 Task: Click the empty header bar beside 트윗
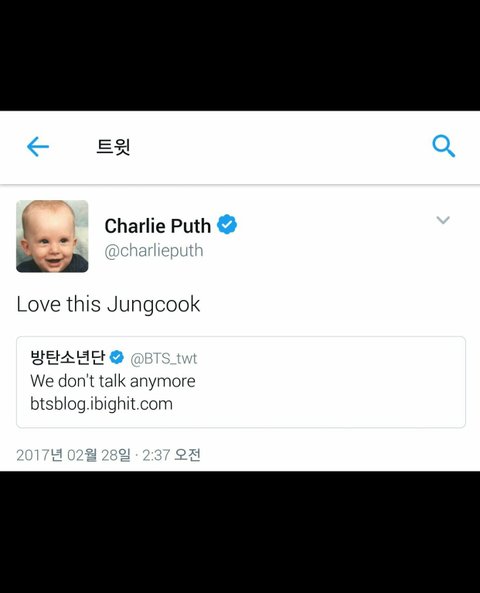pyautogui.click(x=280, y=147)
